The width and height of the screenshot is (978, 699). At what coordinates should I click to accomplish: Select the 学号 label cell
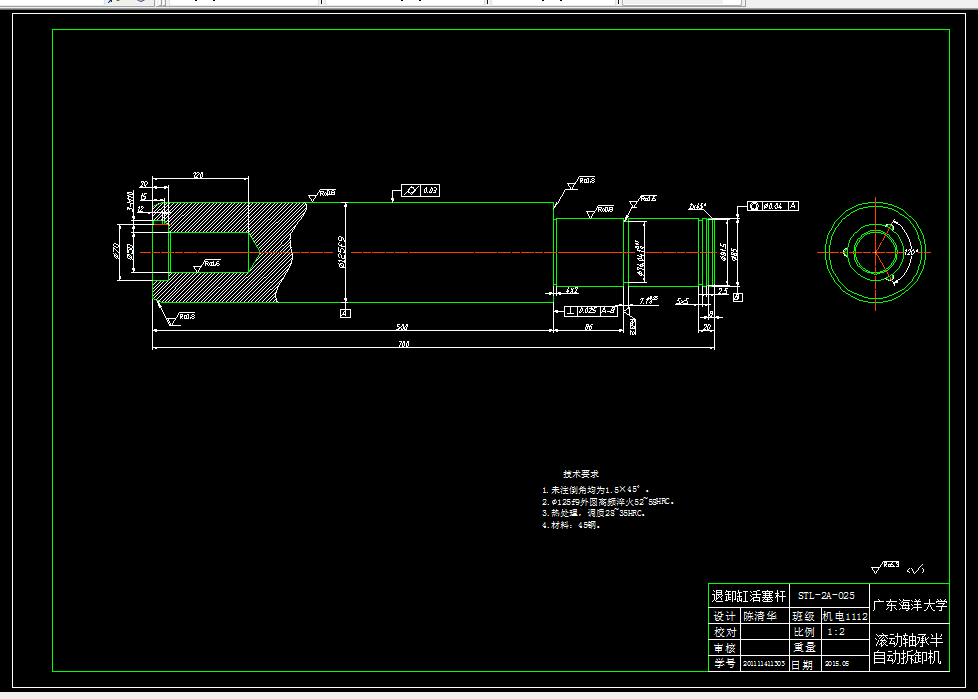724,663
